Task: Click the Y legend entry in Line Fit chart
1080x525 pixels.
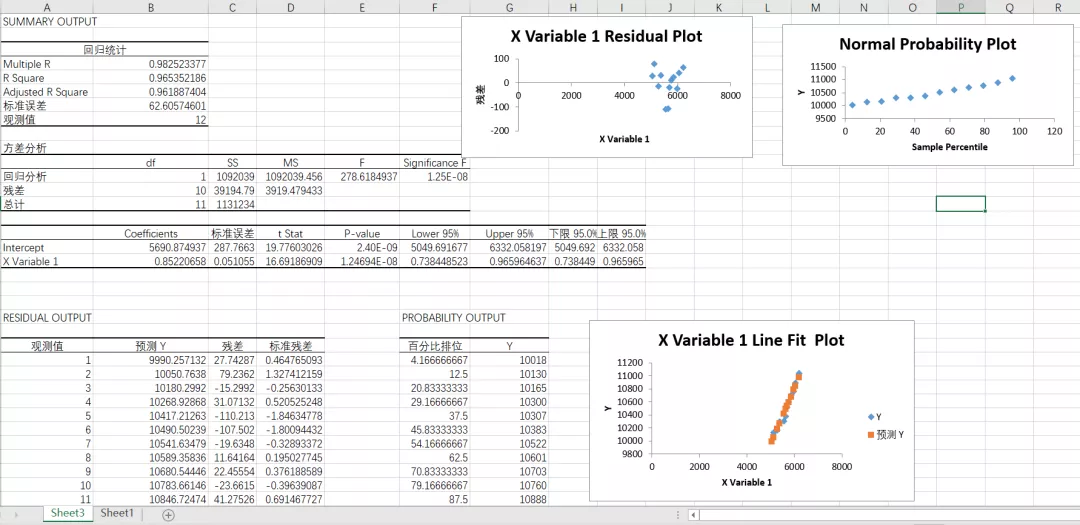Action: click(873, 417)
